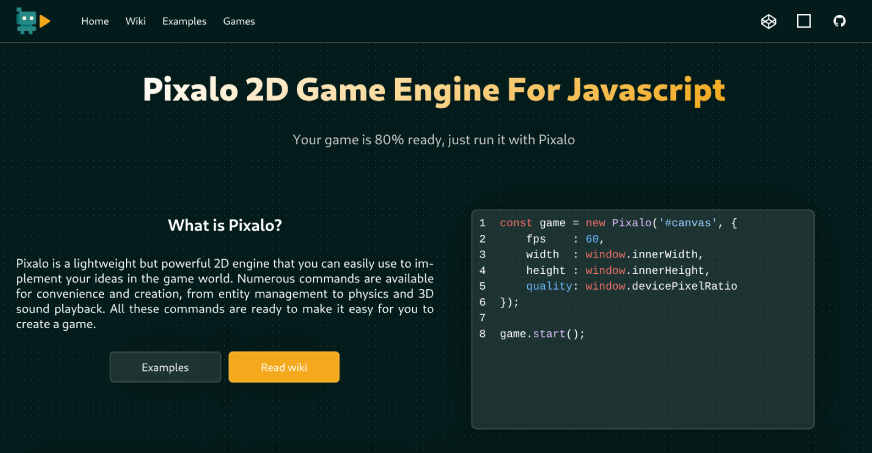
Task: Click the square box icon in header
Action: tap(804, 21)
